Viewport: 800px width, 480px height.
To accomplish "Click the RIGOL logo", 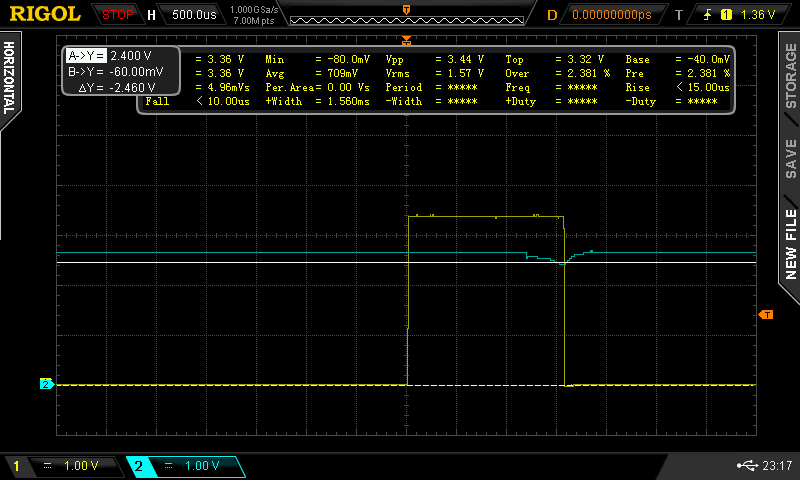I will point(45,14).
